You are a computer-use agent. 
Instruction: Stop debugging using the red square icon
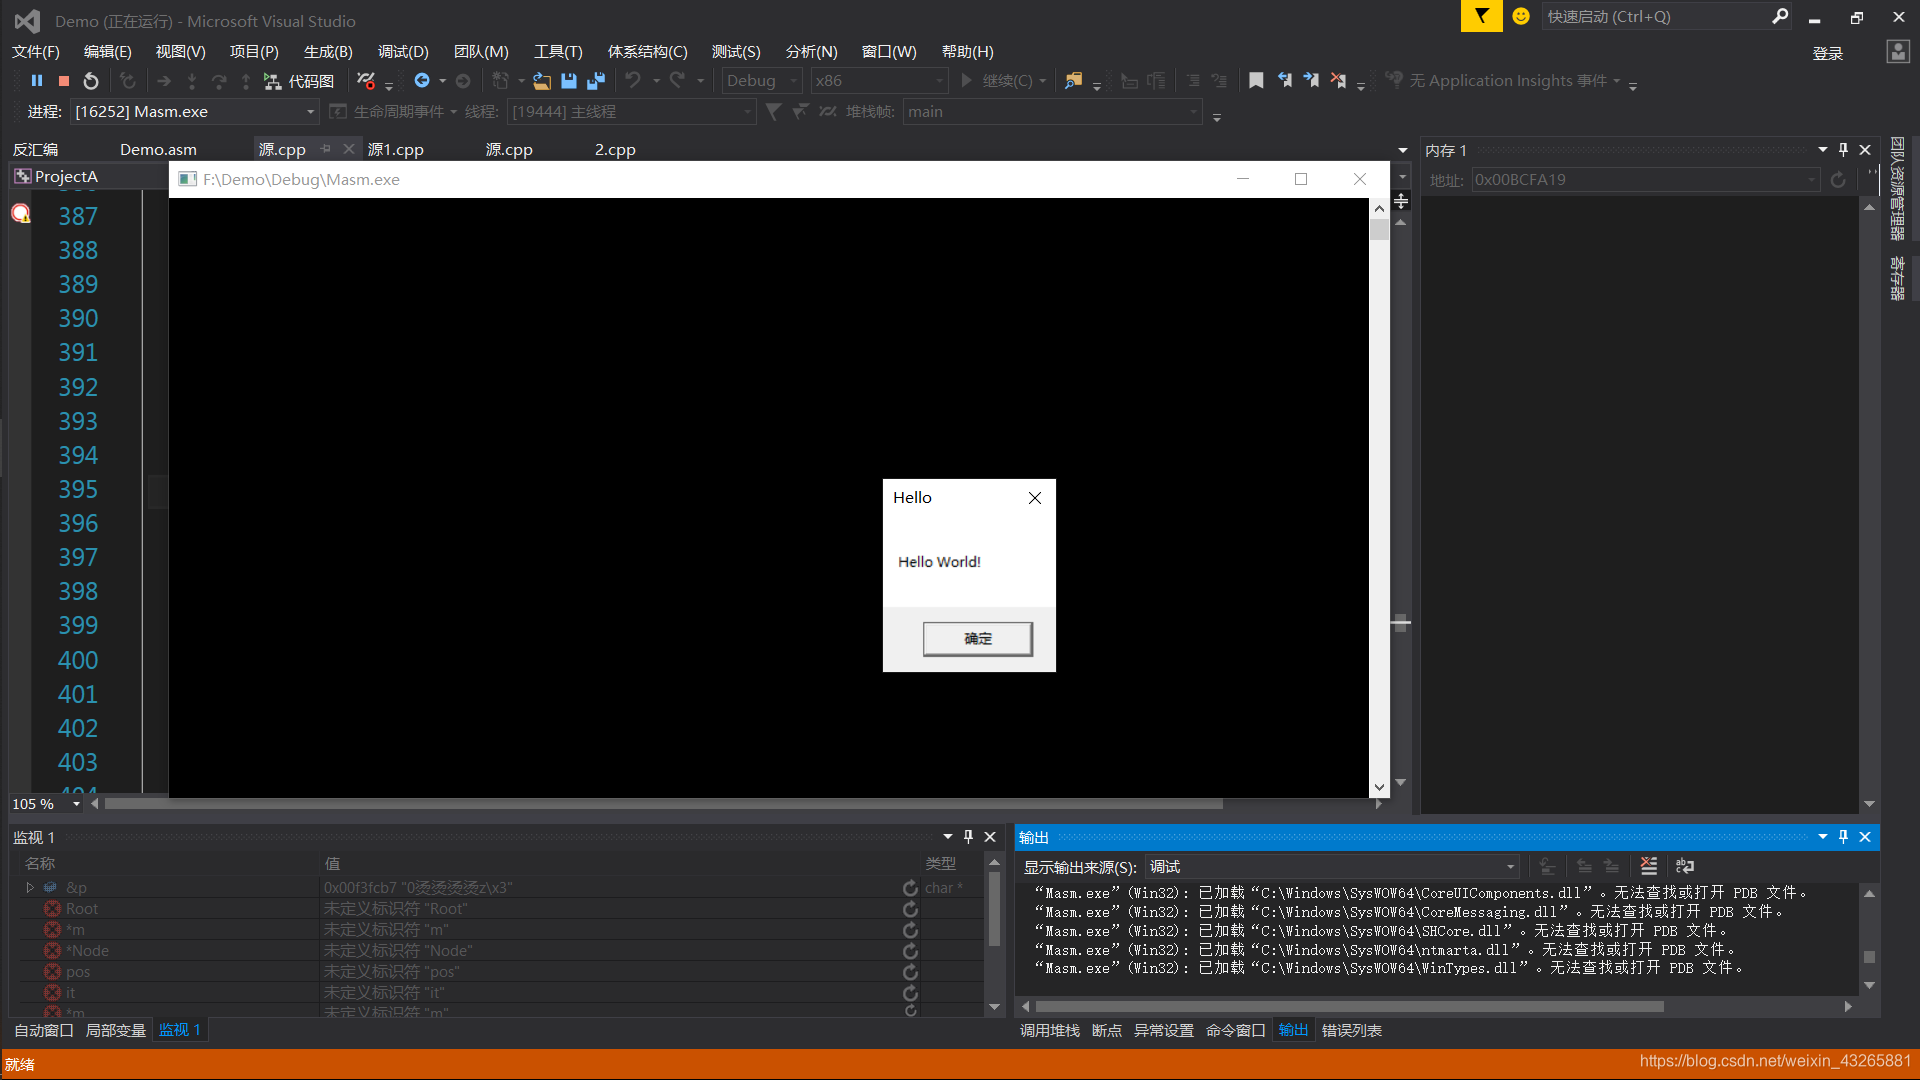[x=63, y=81]
